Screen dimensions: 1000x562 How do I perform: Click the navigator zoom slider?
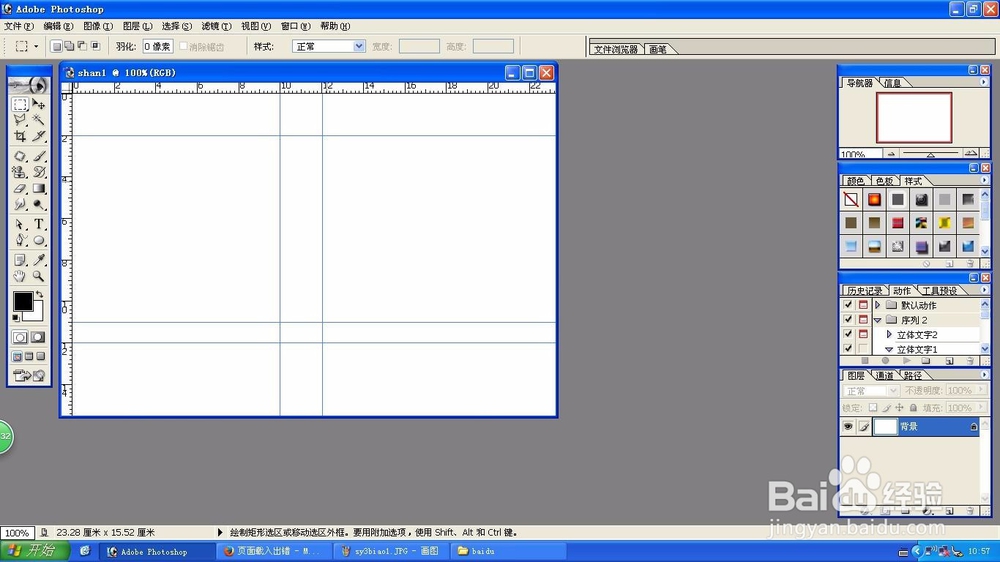tap(930, 154)
